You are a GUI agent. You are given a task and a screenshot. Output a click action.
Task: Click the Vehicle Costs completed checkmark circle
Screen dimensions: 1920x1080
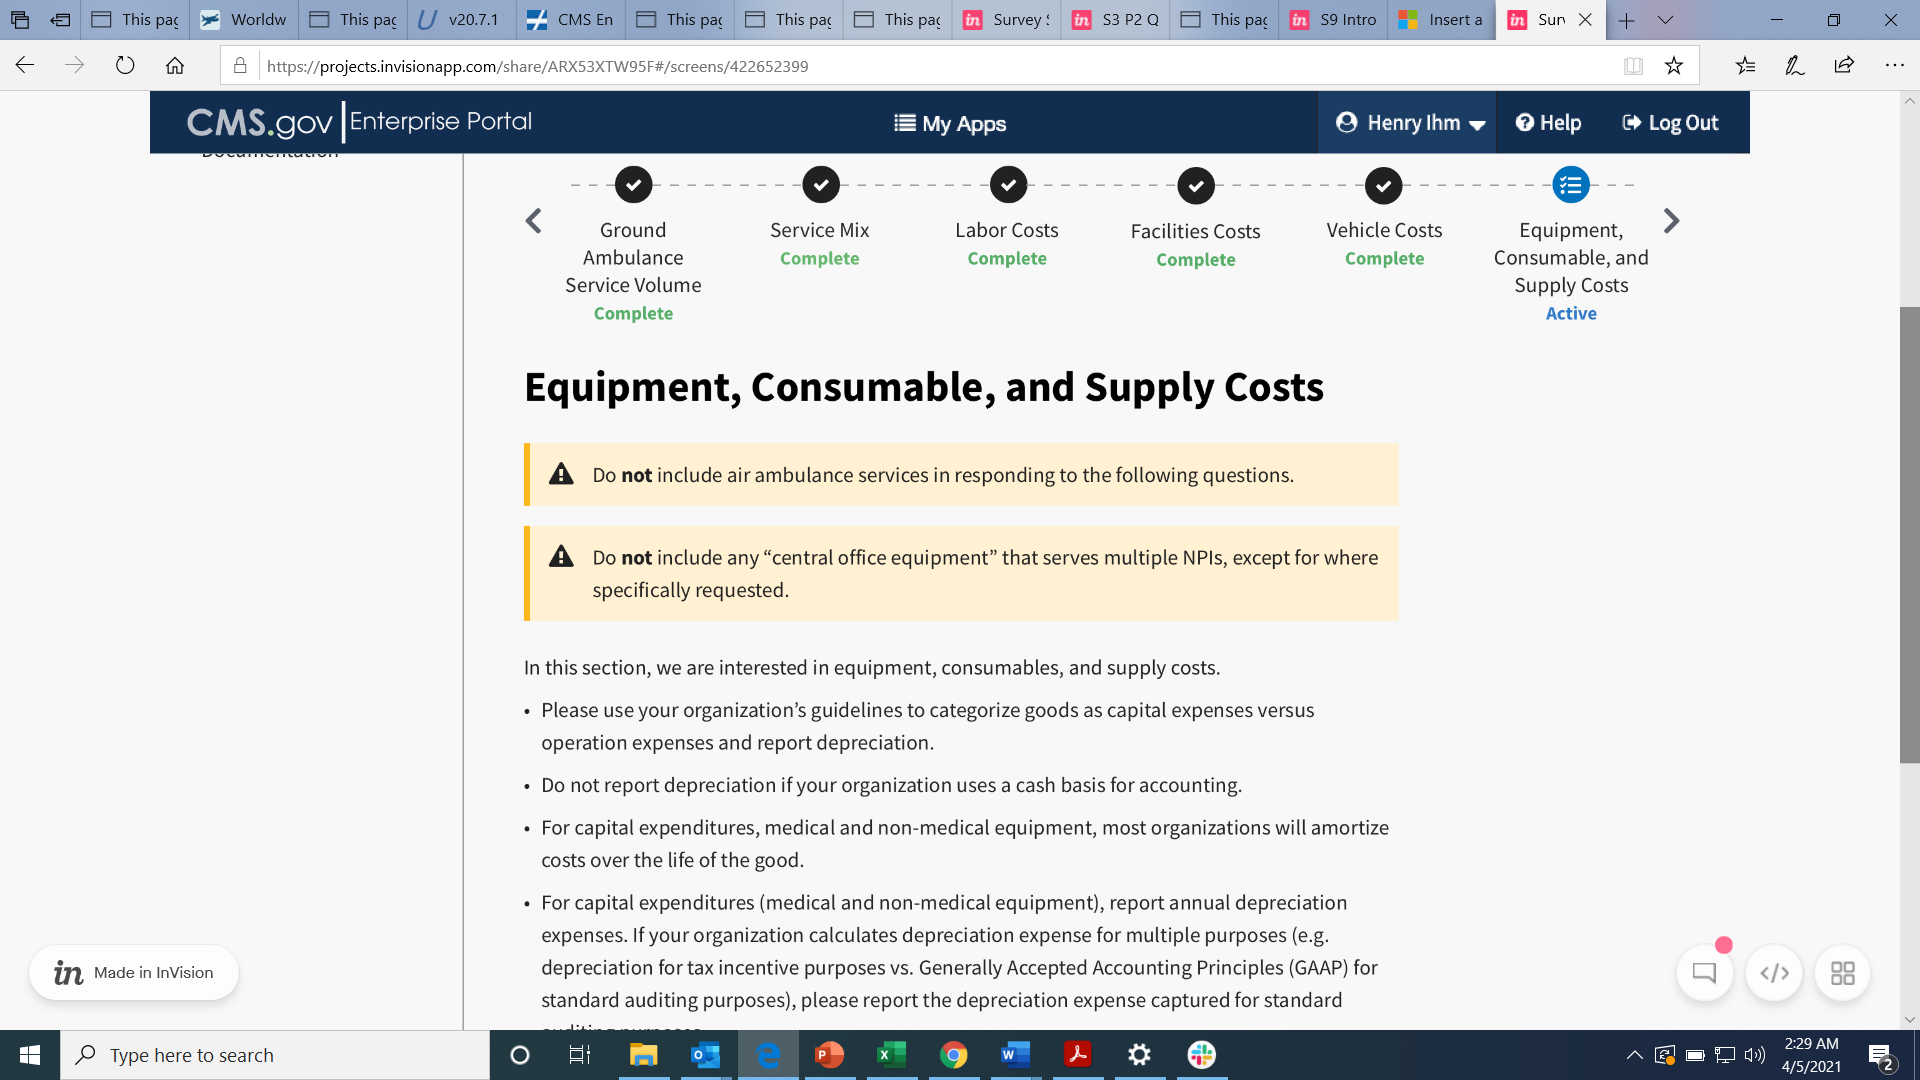(1383, 185)
